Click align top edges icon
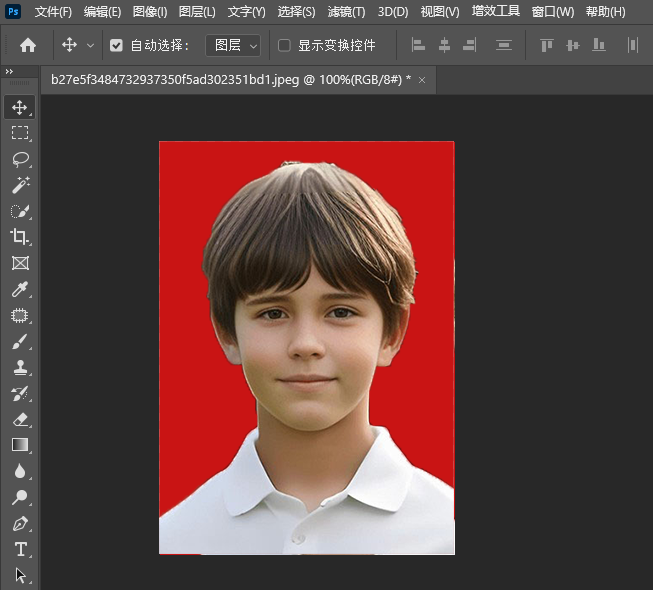This screenshot has height=590, width=653. pos(546,45)
